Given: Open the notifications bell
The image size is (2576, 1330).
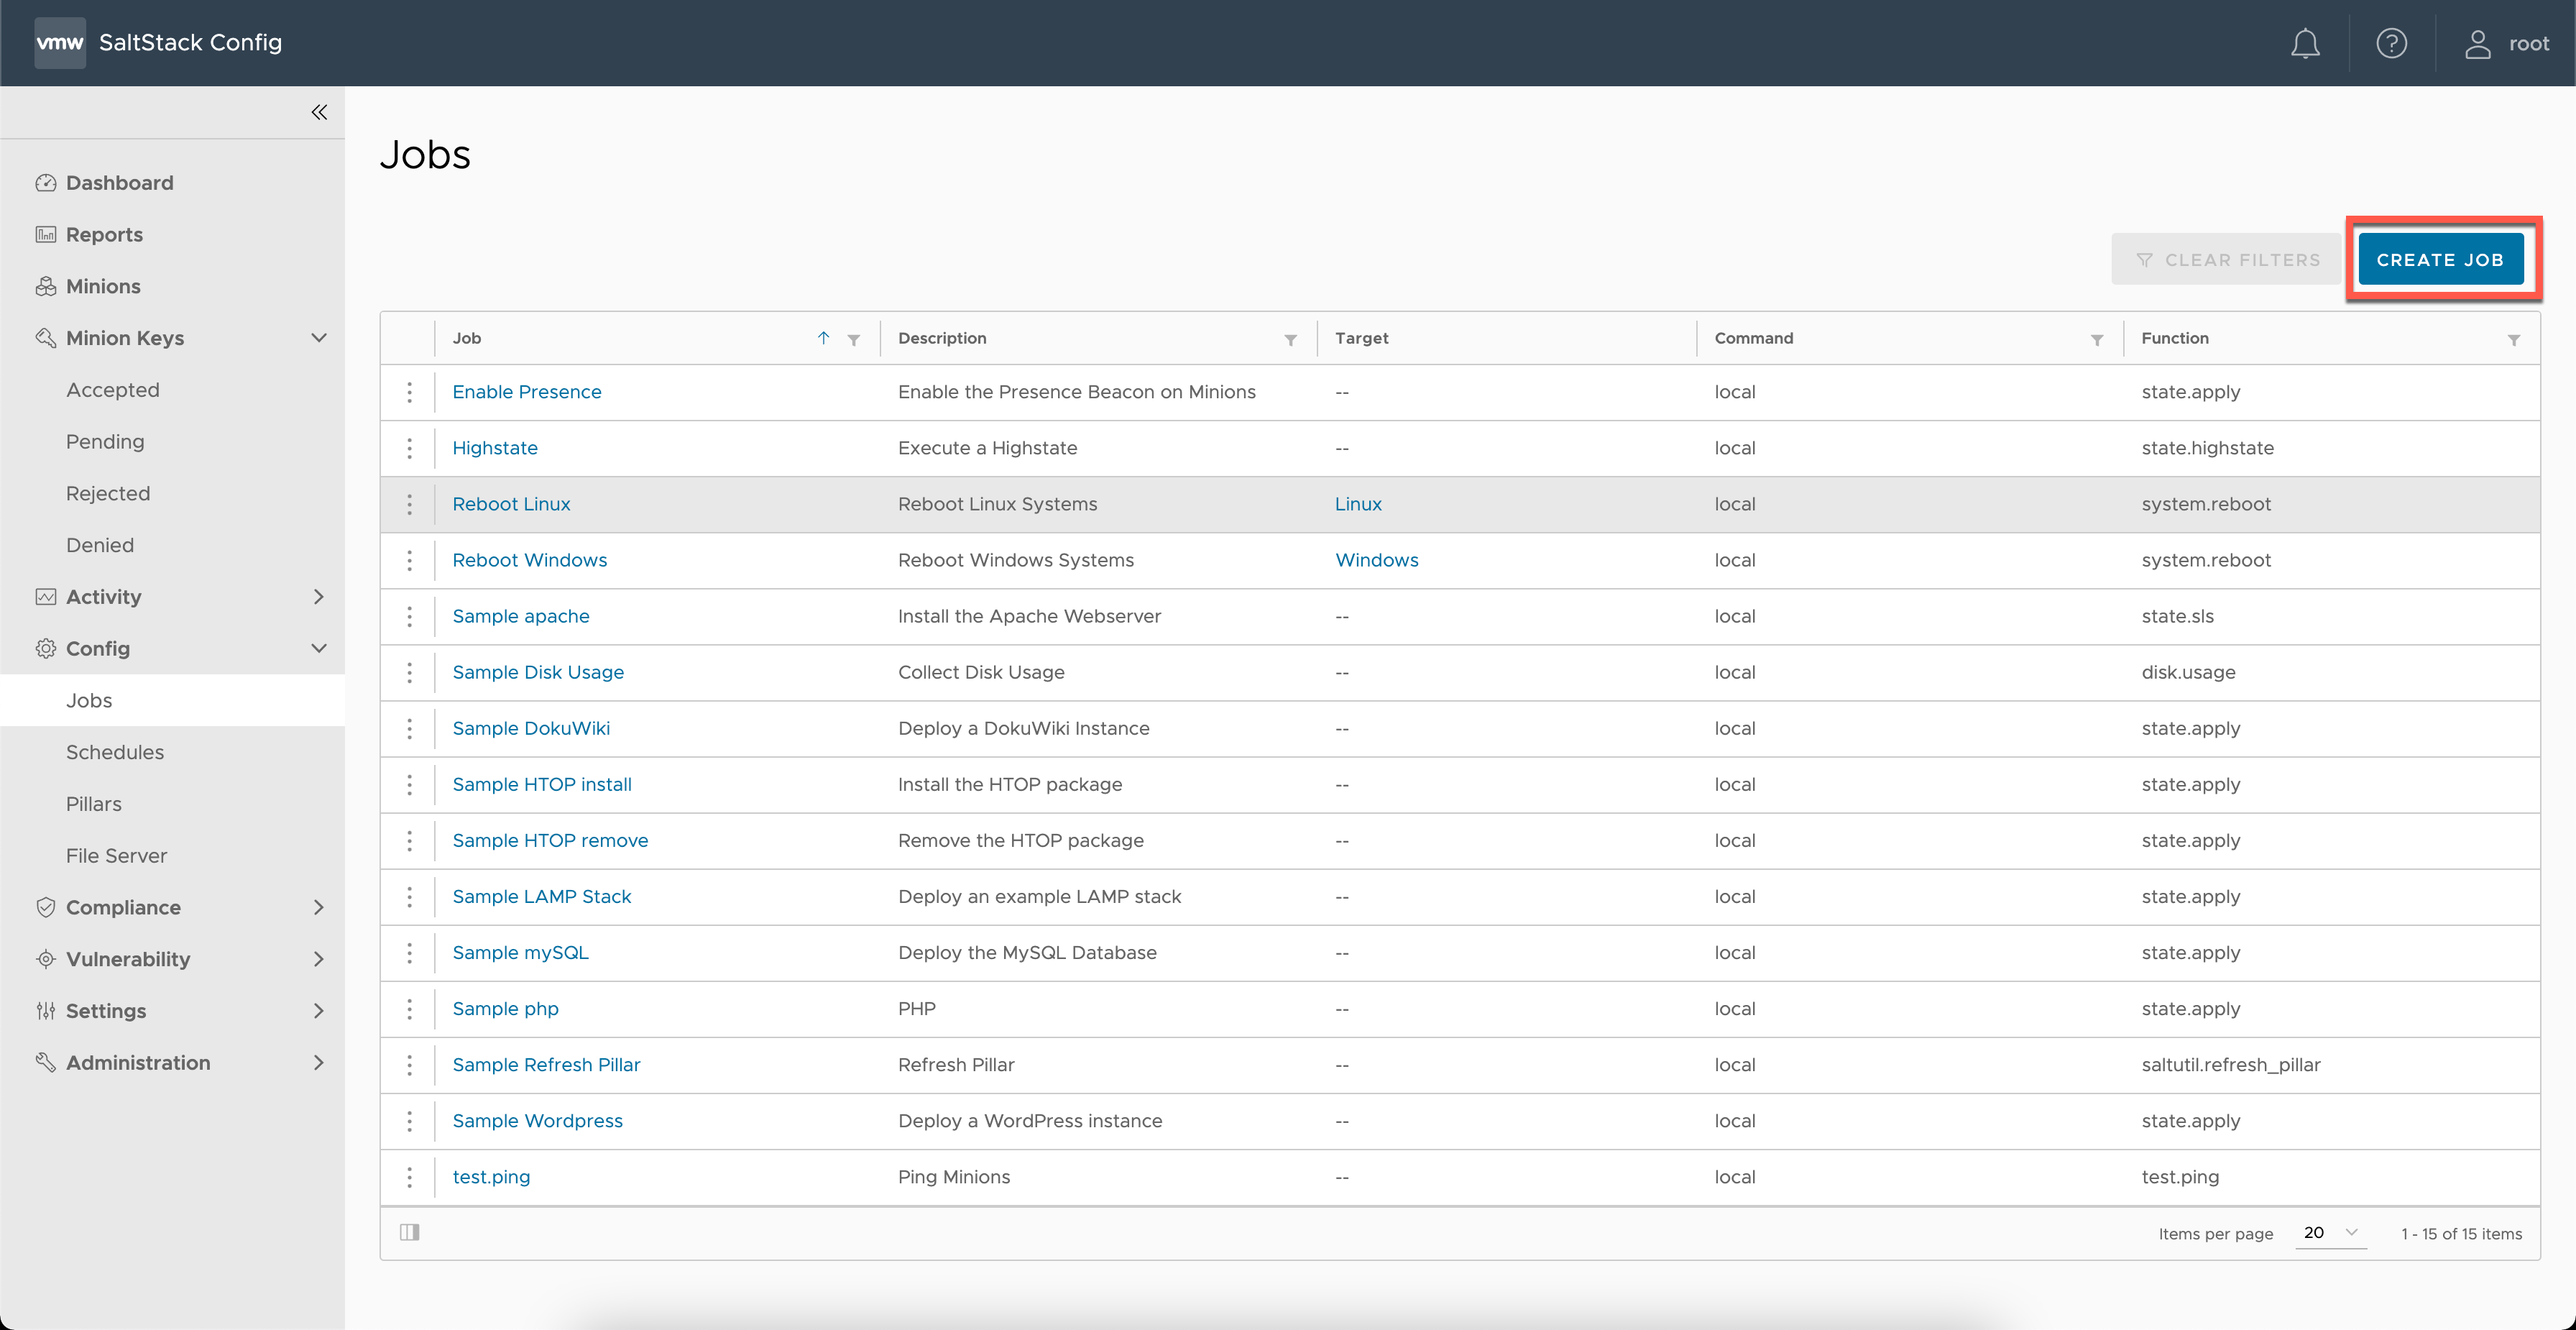Looking at the screenshot, I should pyautogui.click(x=2304, y=43).
